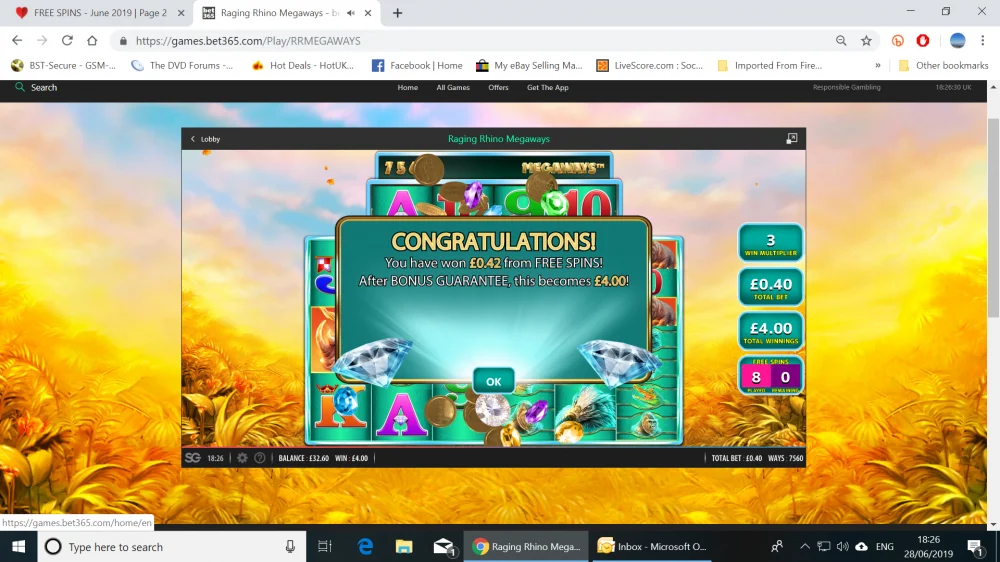Open the Home menu item
This screenshot has height=562, width=1000.
(408, 87)
